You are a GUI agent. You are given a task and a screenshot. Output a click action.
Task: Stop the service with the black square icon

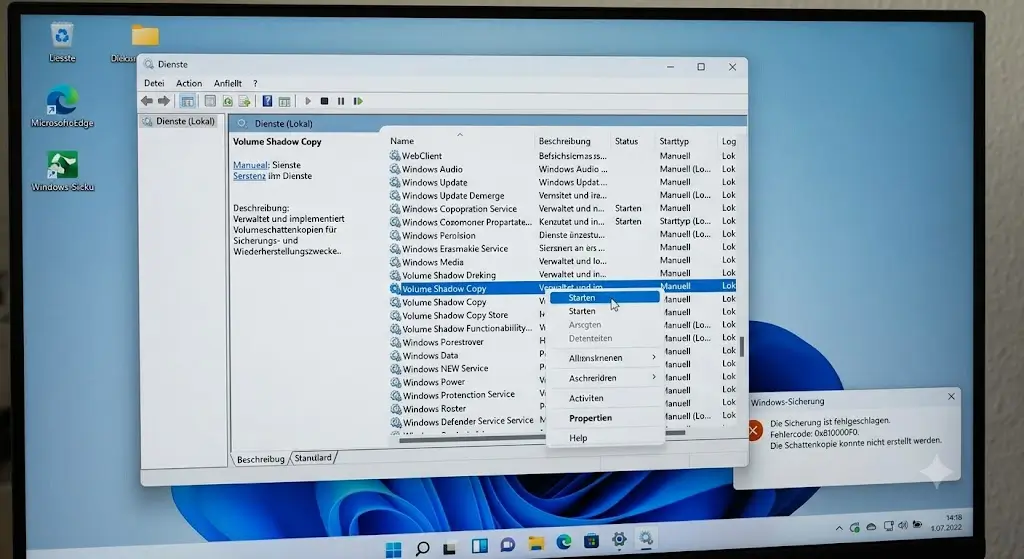pos(325,101)
